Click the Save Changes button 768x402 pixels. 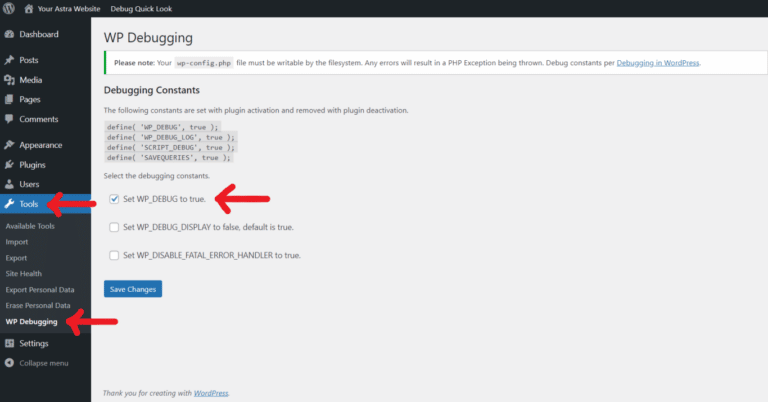[133, 289]
